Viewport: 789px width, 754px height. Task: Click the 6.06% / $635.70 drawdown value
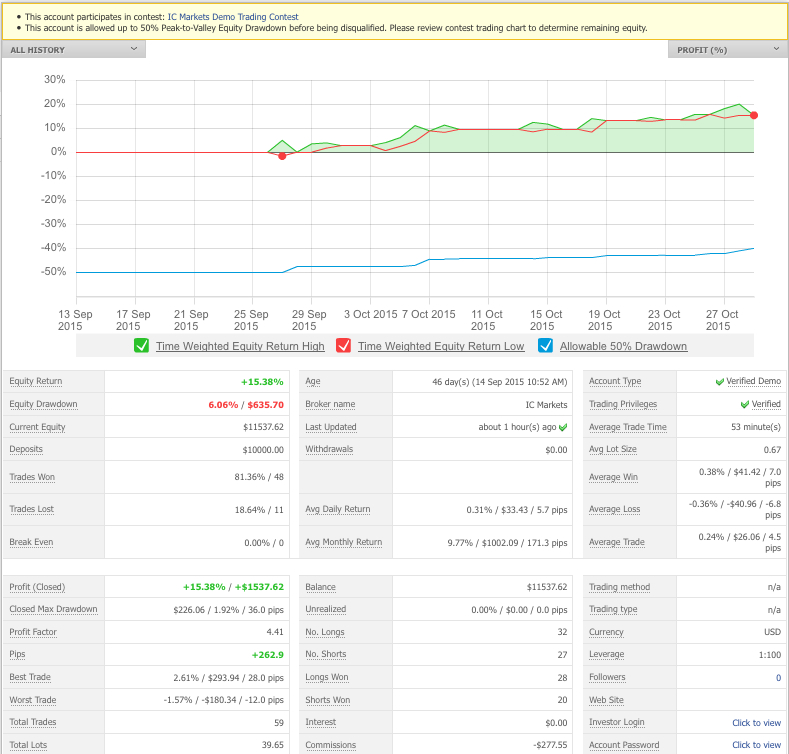point(246,405)
